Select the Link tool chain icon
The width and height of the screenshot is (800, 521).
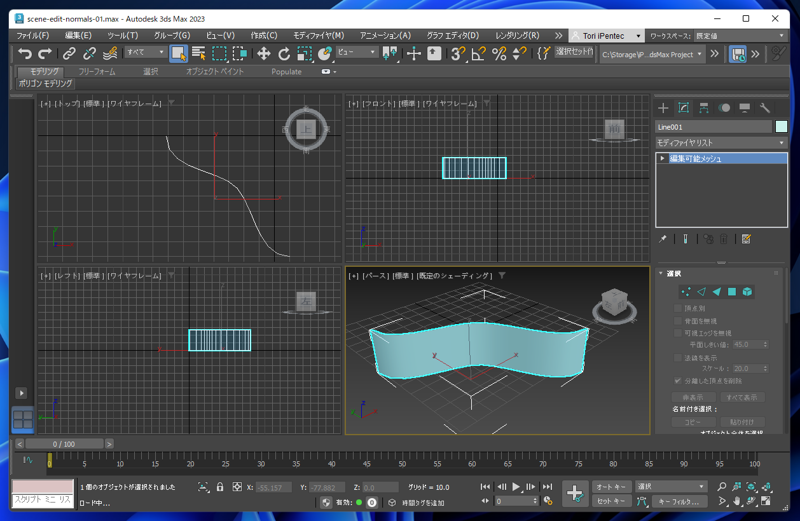click(69, 54)
